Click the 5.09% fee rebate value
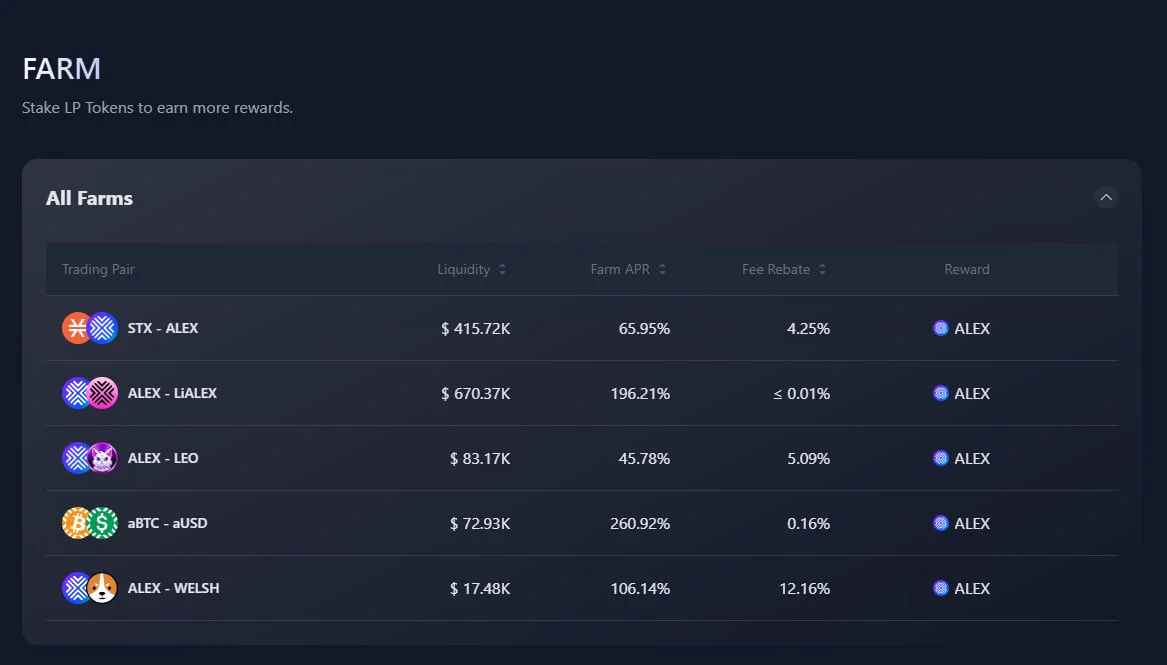 pos(808,458)
